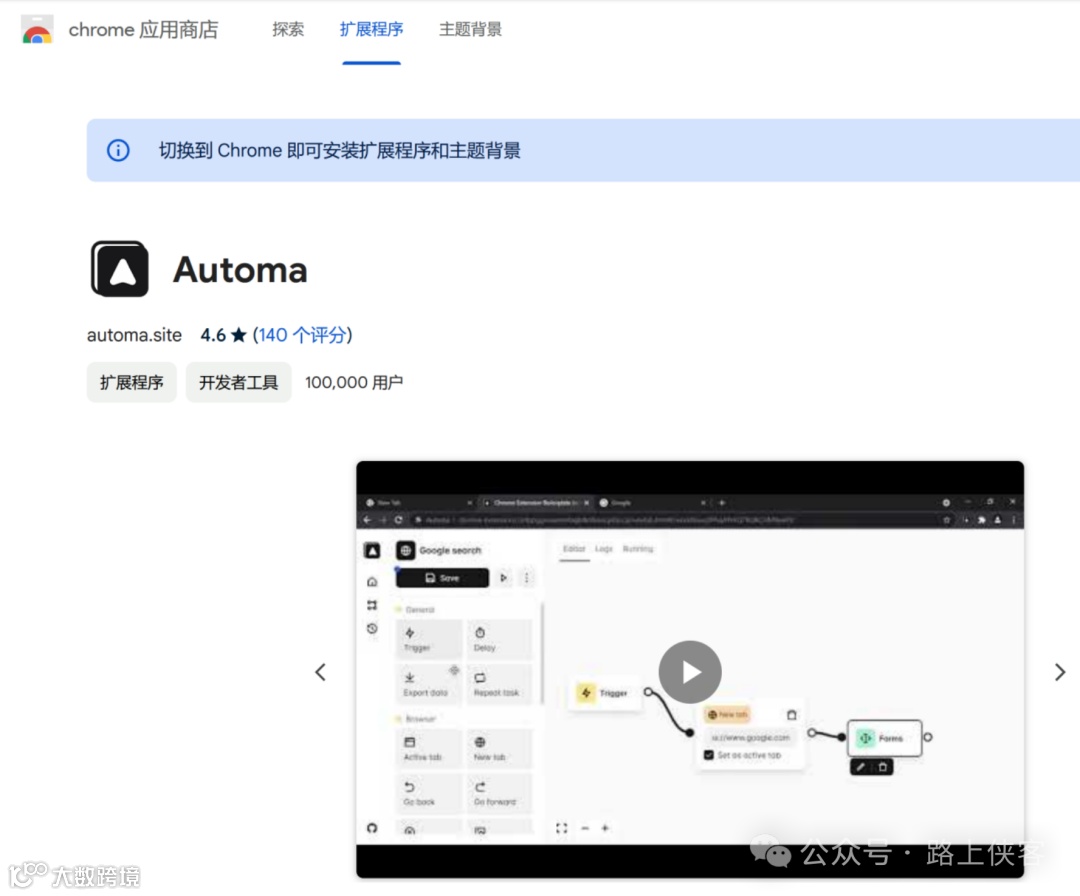1080x896 pixels.
Task: Click the home icon in Automa sidebar
Action: pos(372,582)
